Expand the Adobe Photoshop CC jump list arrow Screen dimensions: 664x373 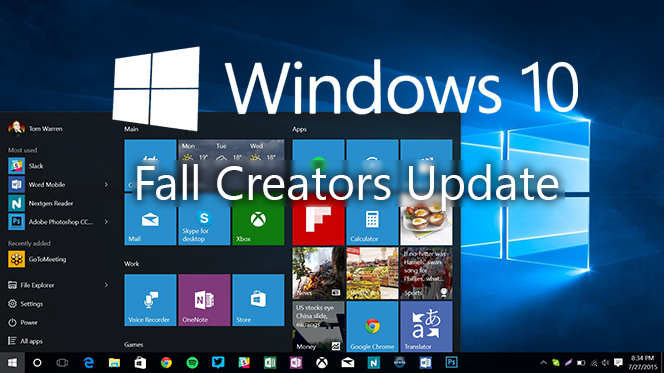coord(106,222)
